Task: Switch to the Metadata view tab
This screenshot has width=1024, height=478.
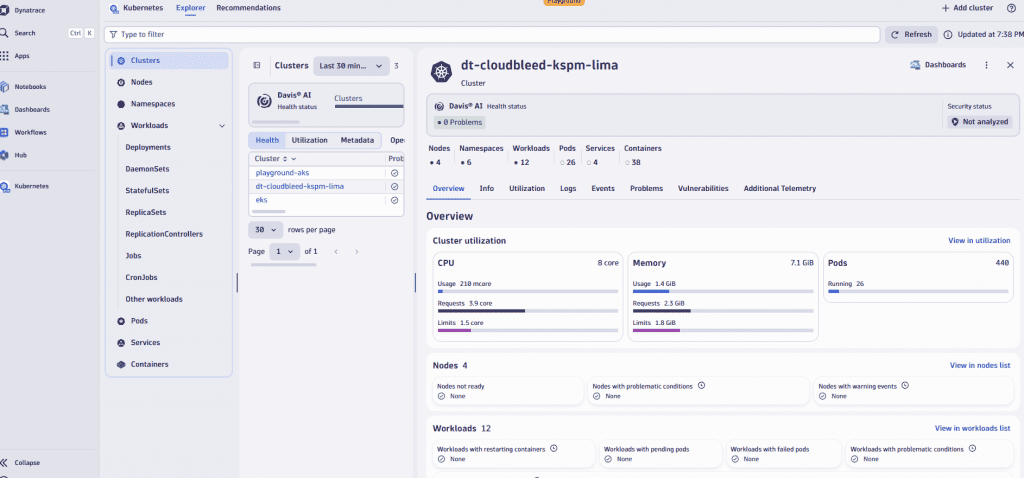Action: [357, 140]
